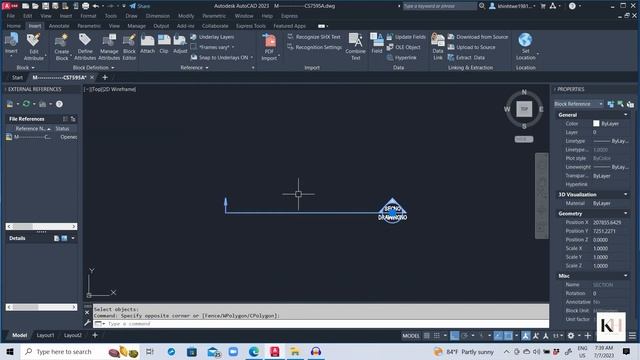Click the TOP face of the ViewCube
Screen dimensions: 640x360
click(524, 109)
